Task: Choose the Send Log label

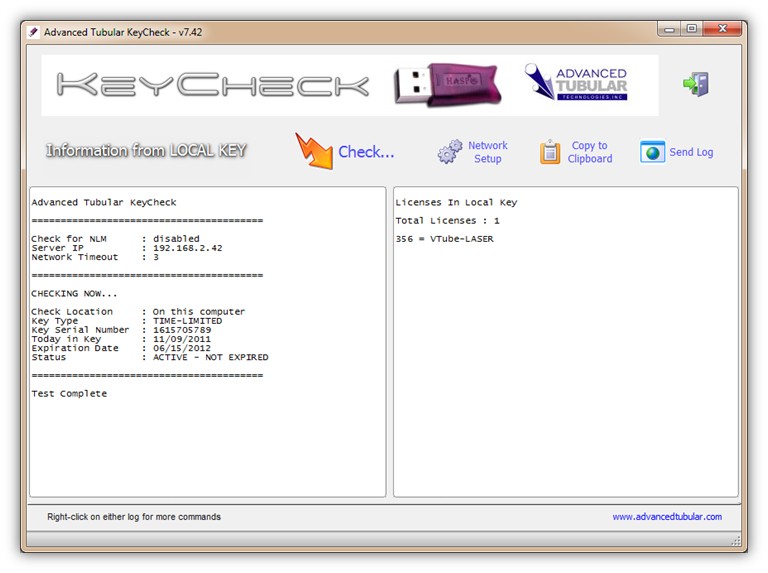Action: [x=691, y=152]
